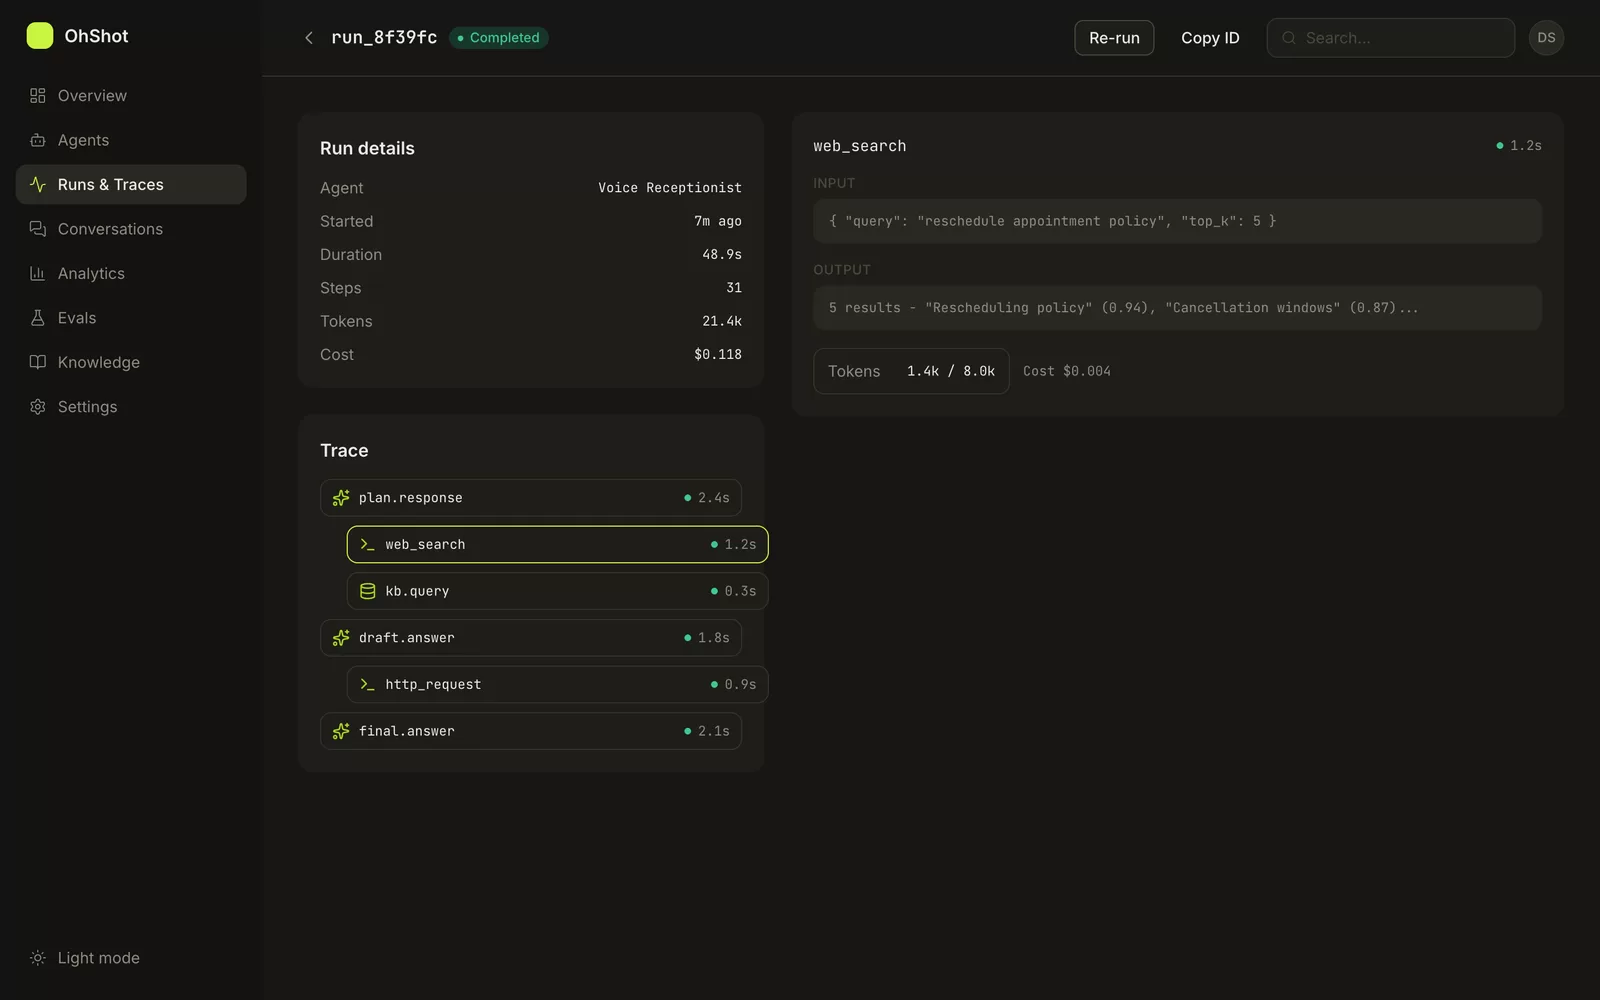Click the sun icon beside Light mode
This screenshot has width=1600, height=1000.
point(38,958)
